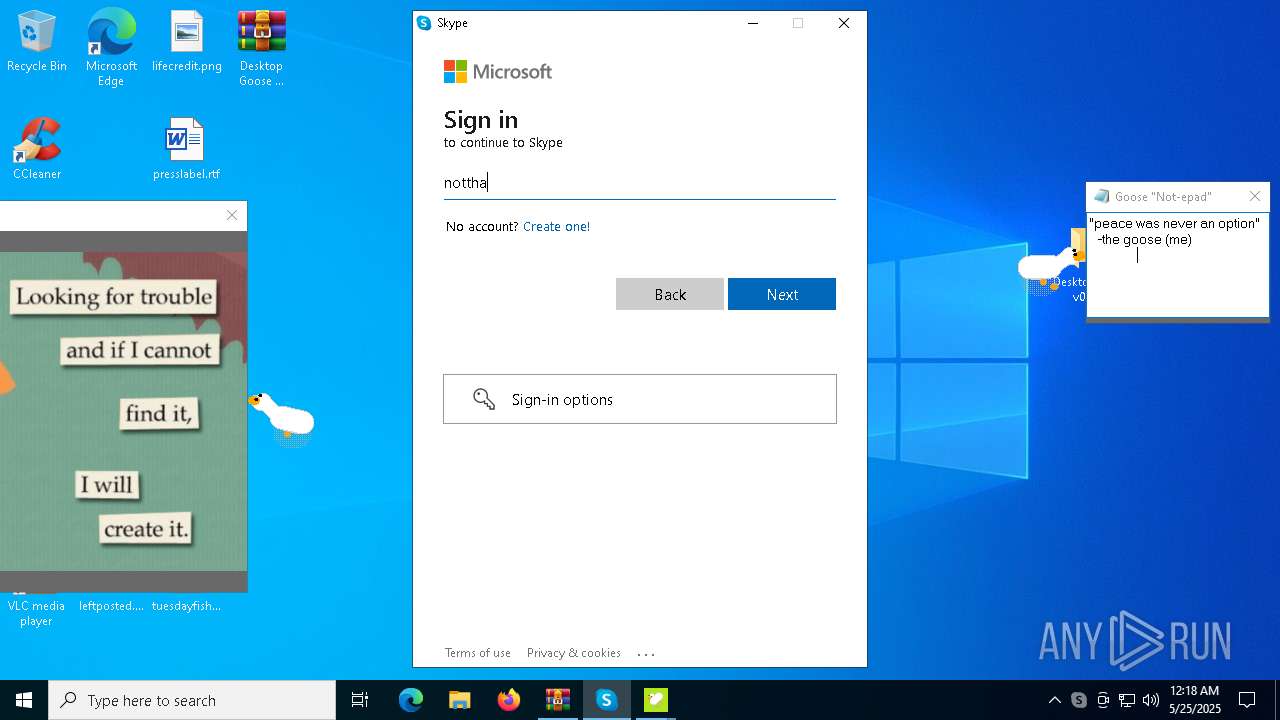Click the tray icon right of Skype
Image resolution: width=1280 pixels, height=720 pixels.
point(1103,700)
